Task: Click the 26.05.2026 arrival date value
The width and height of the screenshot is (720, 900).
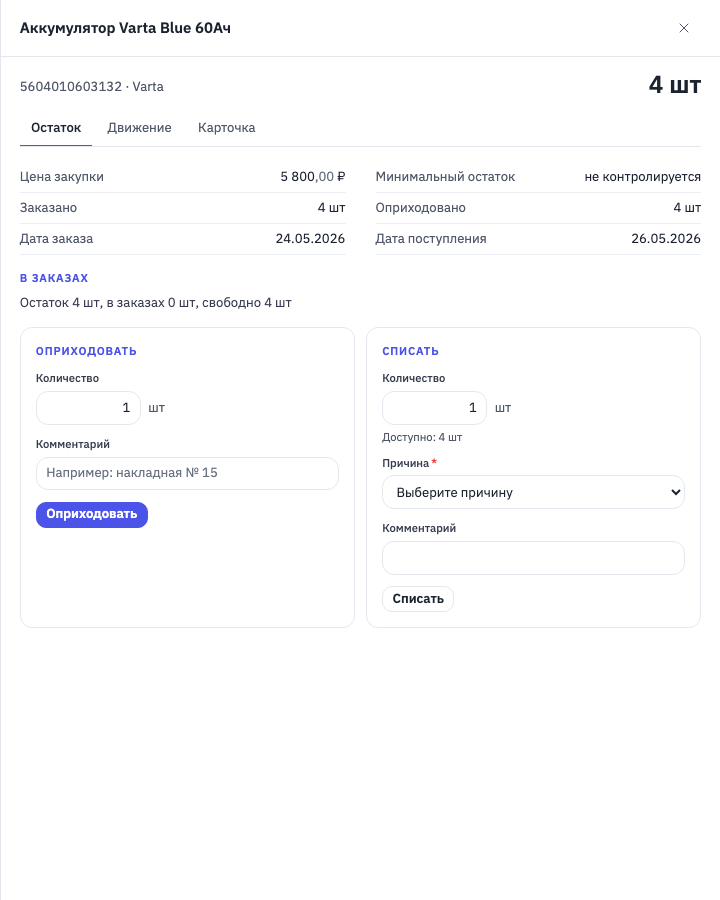Action: [665, 239]
